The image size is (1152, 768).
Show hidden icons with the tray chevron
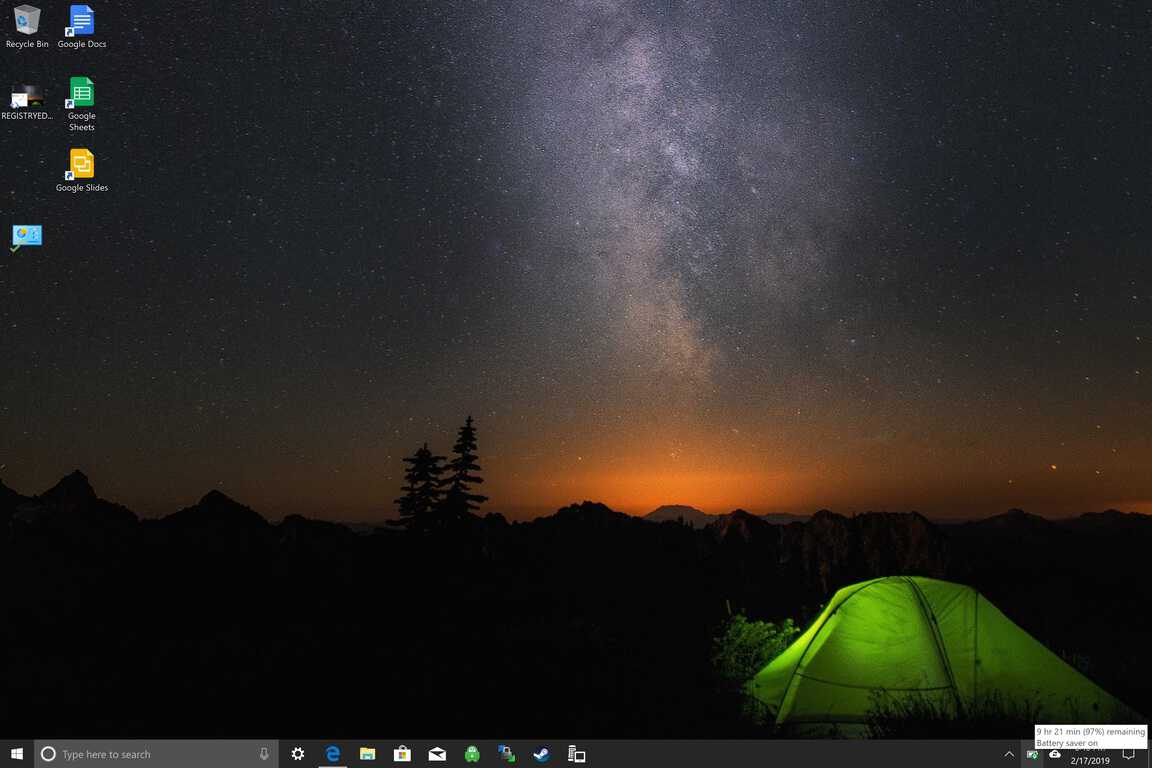1009,754
